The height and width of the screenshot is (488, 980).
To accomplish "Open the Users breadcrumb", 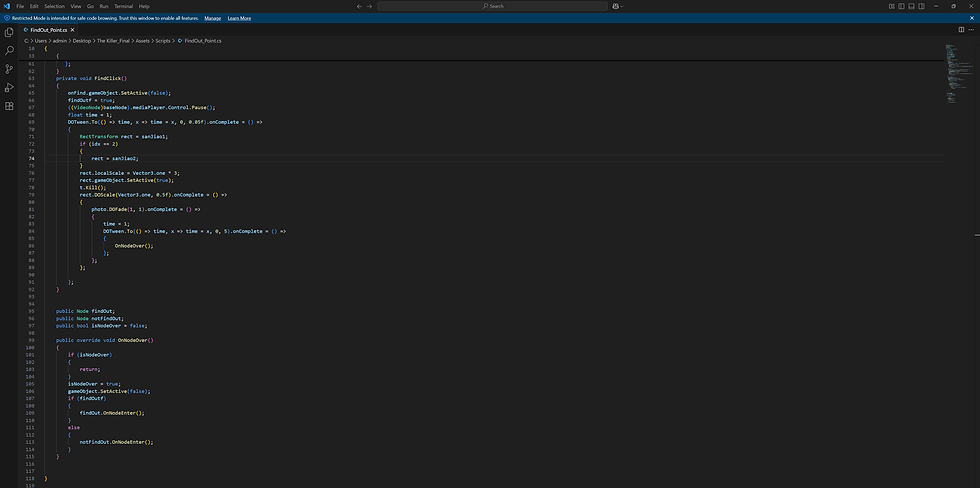I will (41, 41).
